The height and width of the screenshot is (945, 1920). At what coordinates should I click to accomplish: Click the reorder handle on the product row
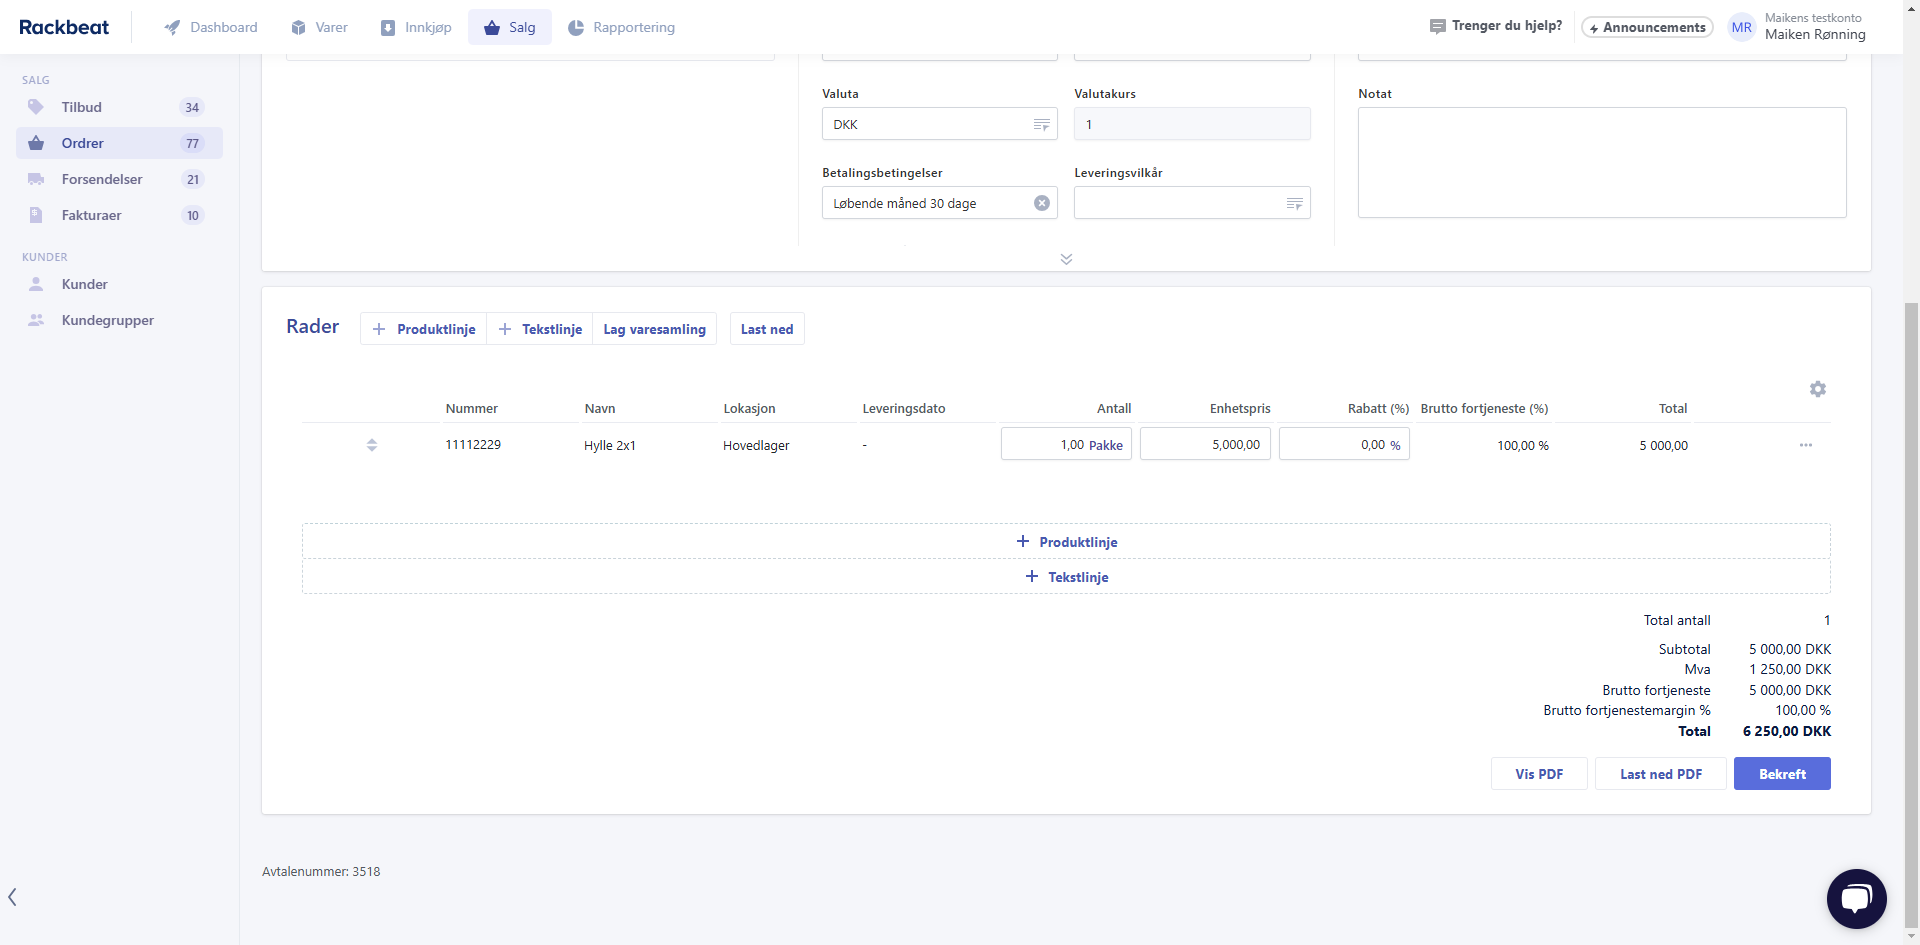pyautogui.click(x=372, y=445)
